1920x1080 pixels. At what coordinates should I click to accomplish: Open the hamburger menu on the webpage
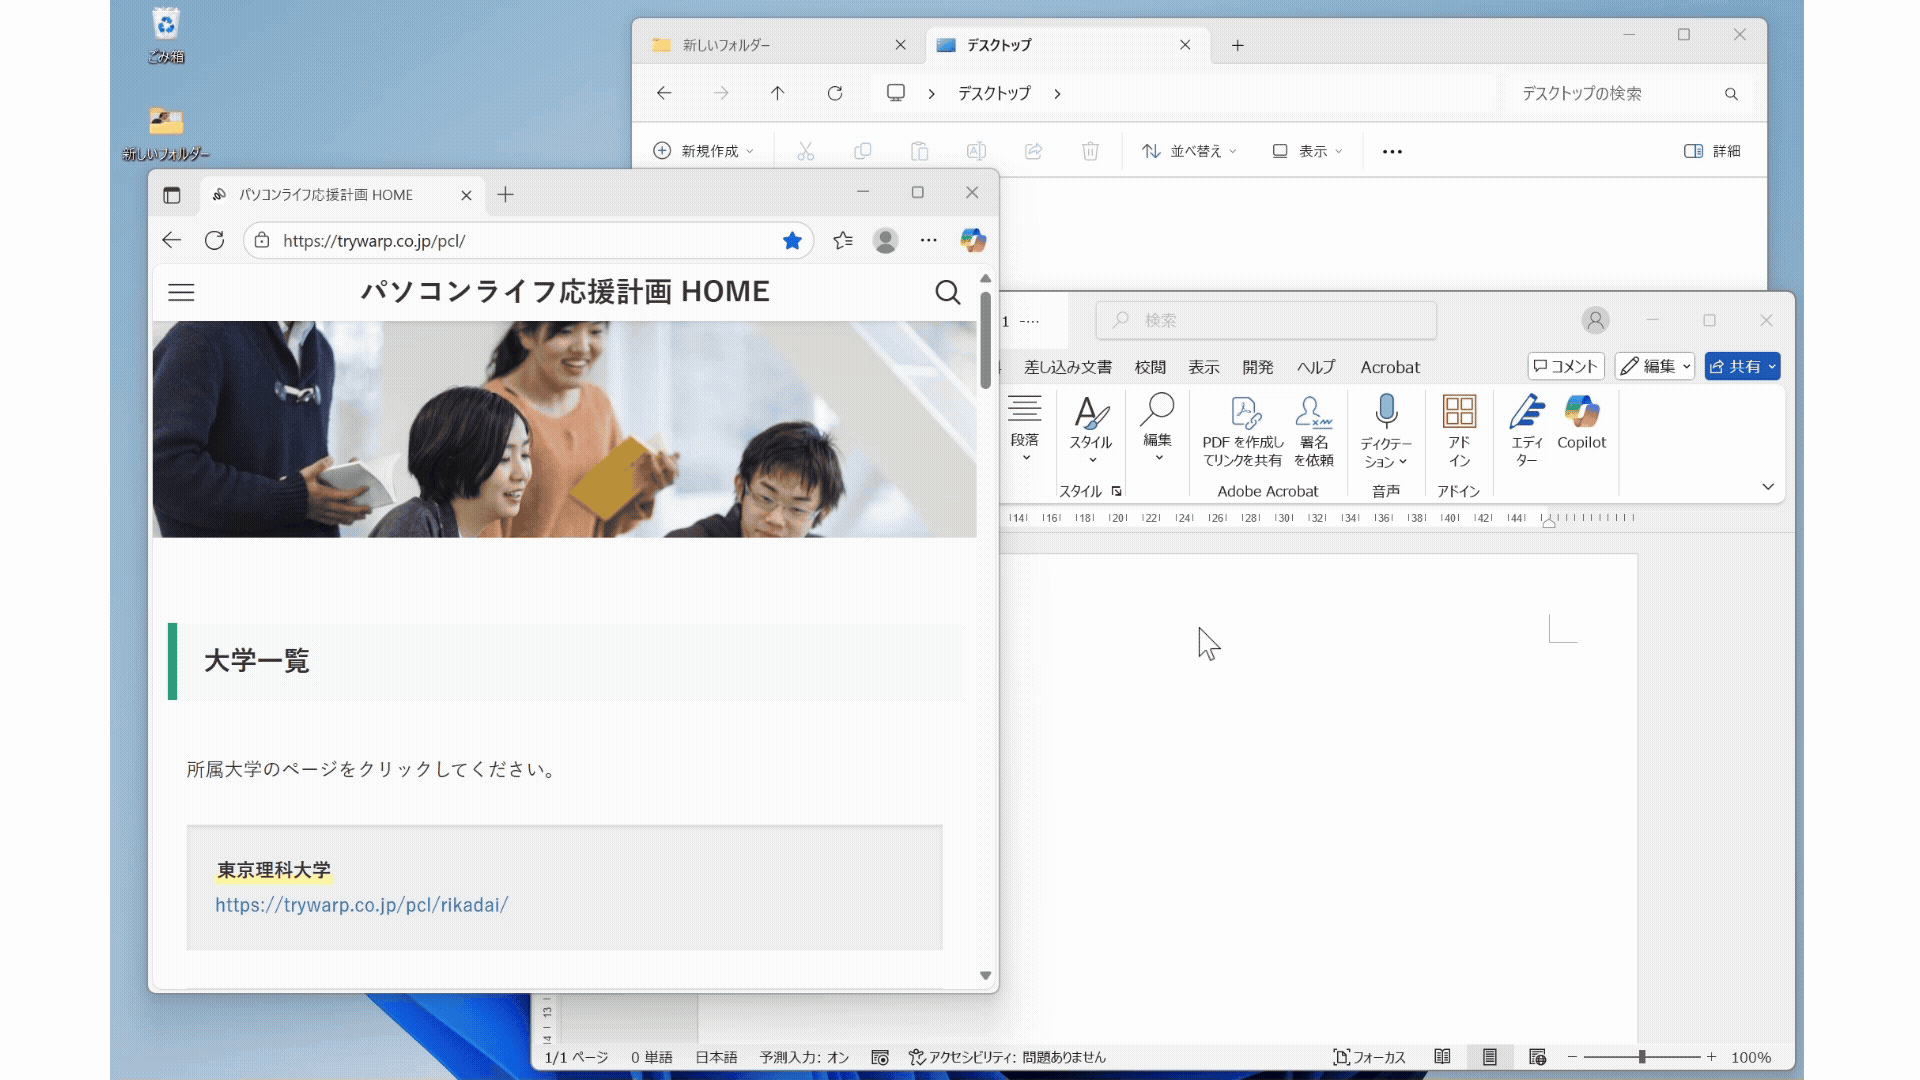[181, 292]
